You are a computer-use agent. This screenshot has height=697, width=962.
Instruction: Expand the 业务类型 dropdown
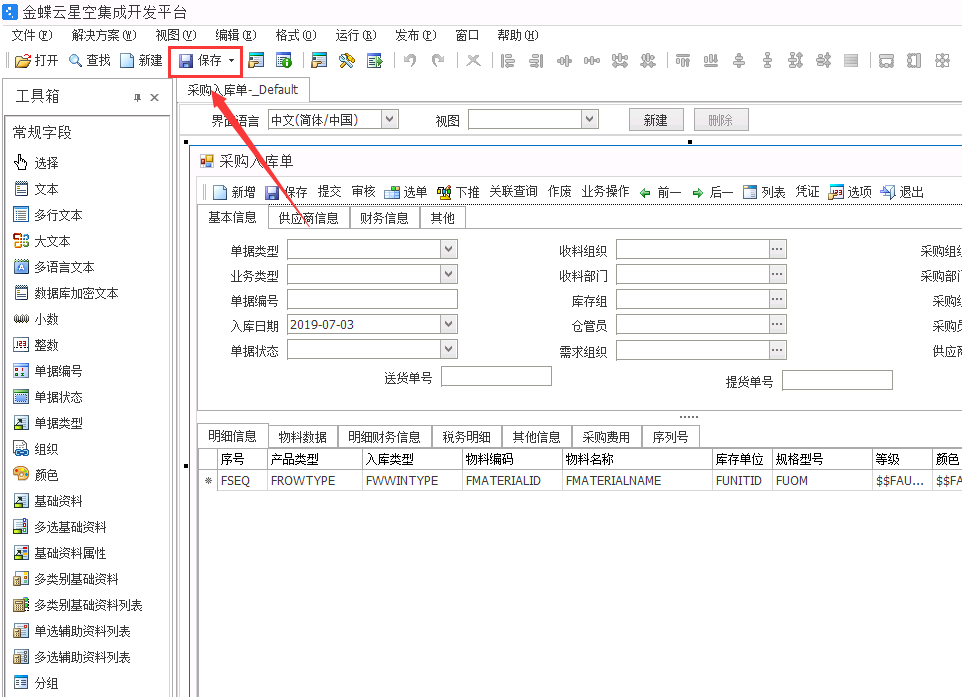click(x=449, y=274)
